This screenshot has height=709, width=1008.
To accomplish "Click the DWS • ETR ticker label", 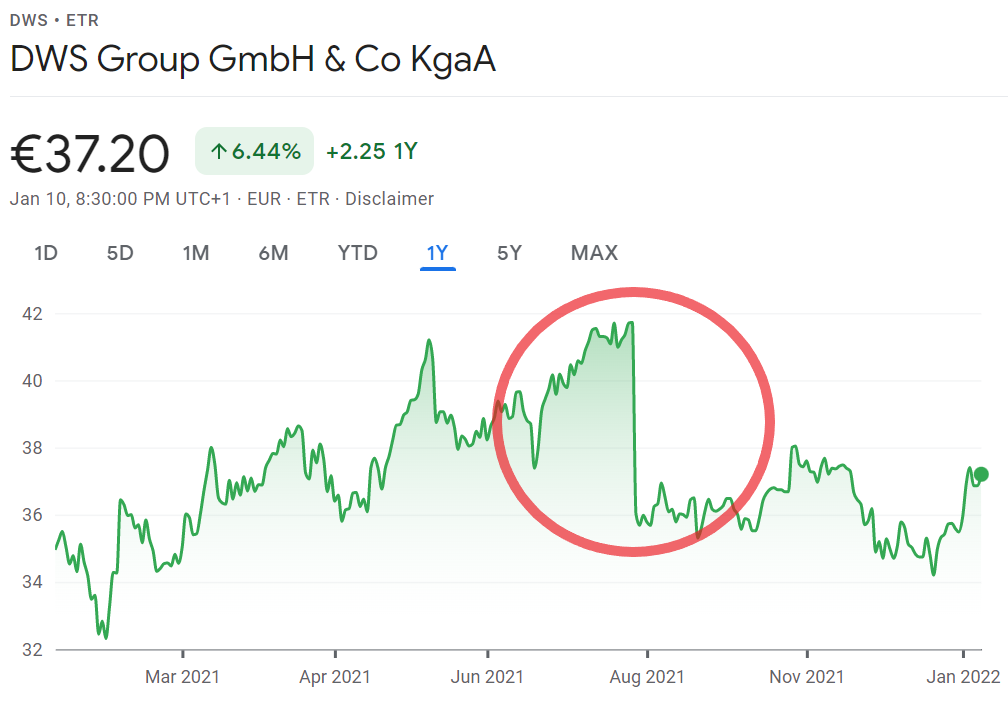I will pos(54,20).
